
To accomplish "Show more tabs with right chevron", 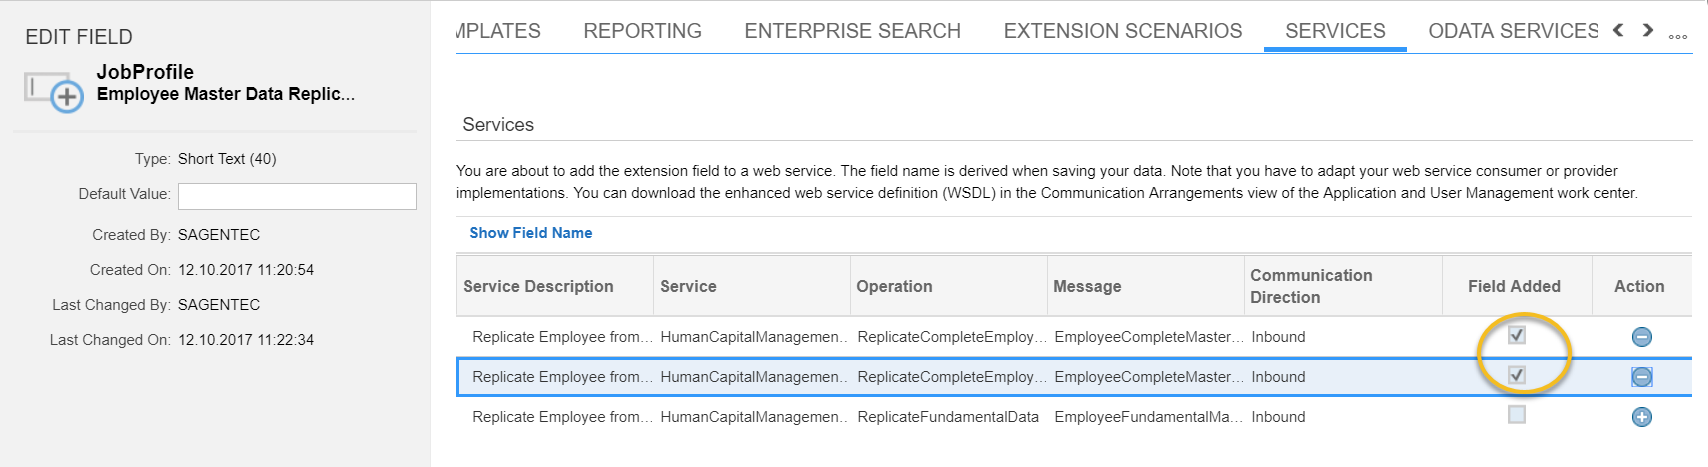I will 1648,30.
